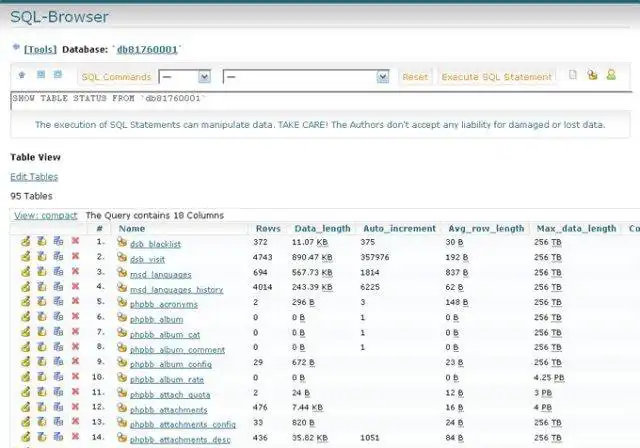Click the red X delete icon for dsb_blacklist
The width and height of the screenshot is (640, 448).
75,241
